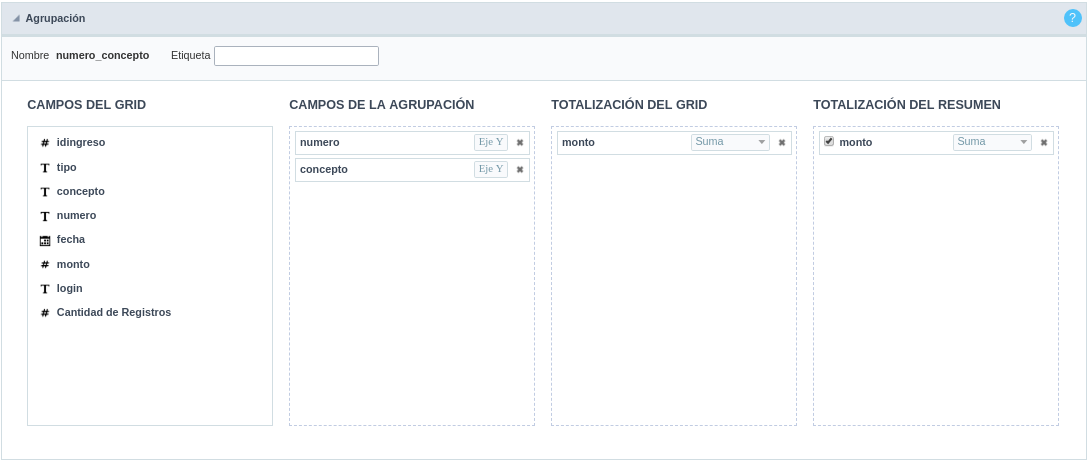Remove monto from Totalización del Resumen
This screenshot has width=1087, height=463.
[1044, 143]
